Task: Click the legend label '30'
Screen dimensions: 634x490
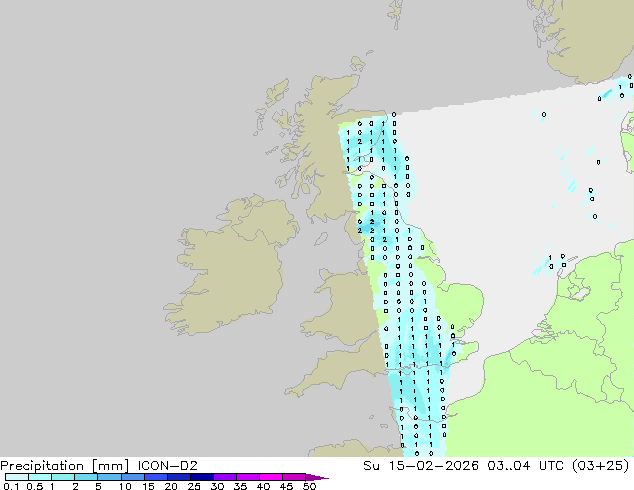Action: point(217,486)
